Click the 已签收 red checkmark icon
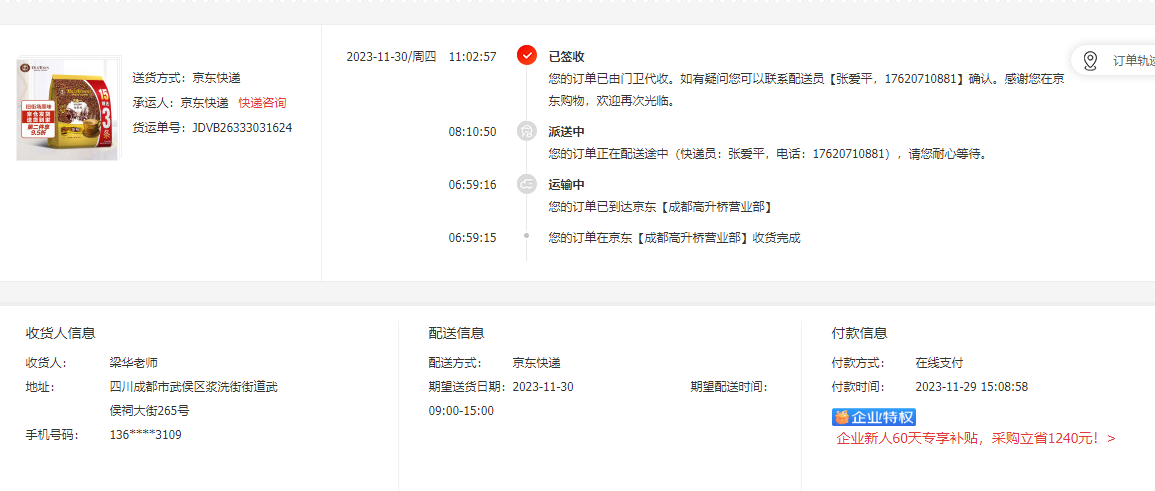This screenshot has height=491, width=1155. pos(527,55)
